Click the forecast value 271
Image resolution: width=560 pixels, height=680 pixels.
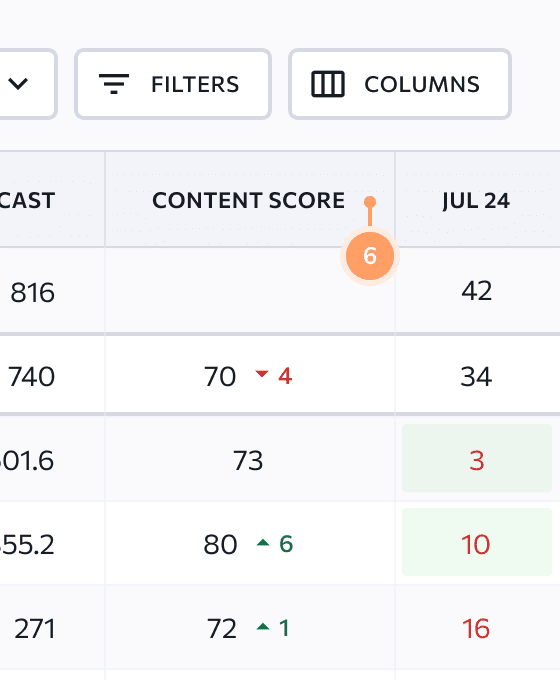(x=35, y=629)
